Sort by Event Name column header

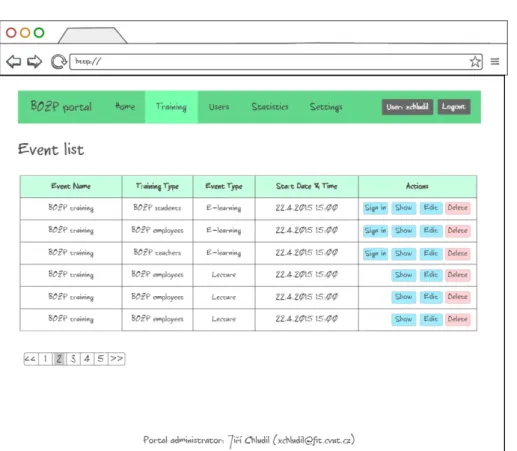coord(71,186)
